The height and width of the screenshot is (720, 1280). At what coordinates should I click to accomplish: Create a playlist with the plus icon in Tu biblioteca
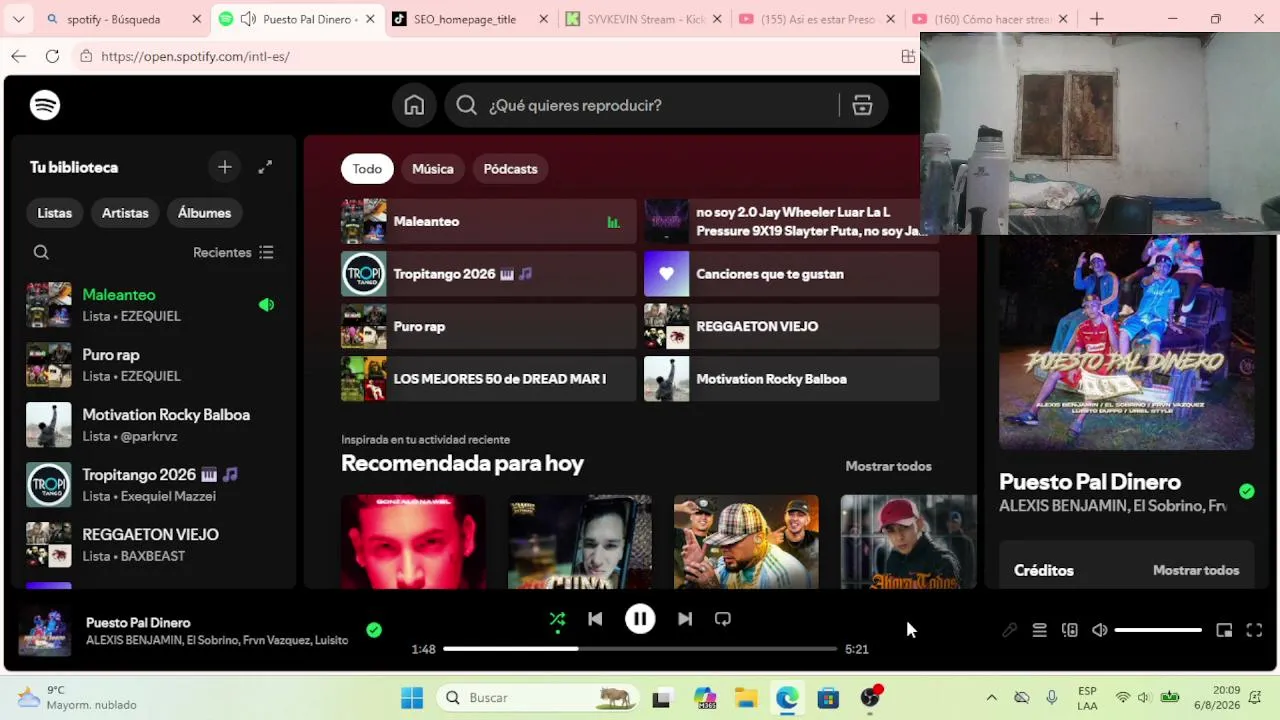point(225,167)
